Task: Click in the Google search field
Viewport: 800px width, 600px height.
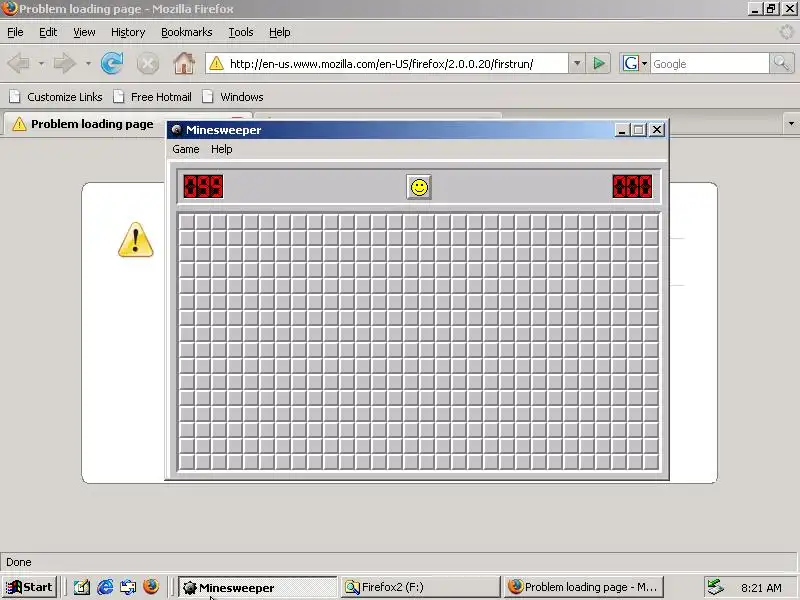Action: [x=709, y=64]
